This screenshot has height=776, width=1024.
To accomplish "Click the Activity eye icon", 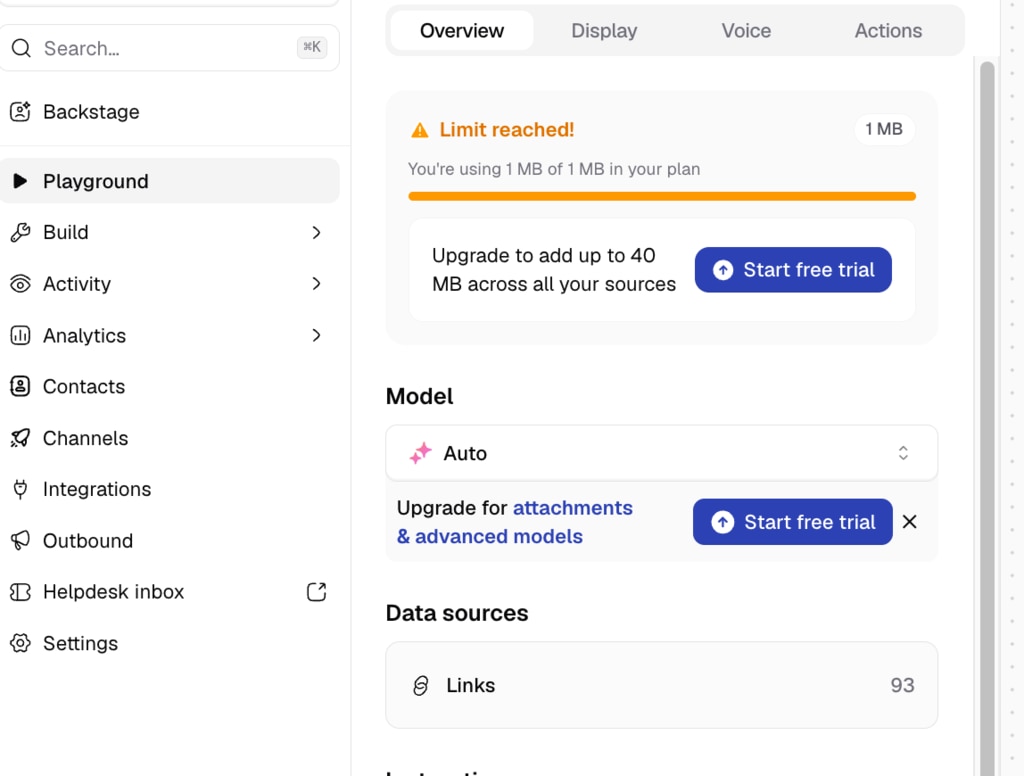I will [20, 284].
